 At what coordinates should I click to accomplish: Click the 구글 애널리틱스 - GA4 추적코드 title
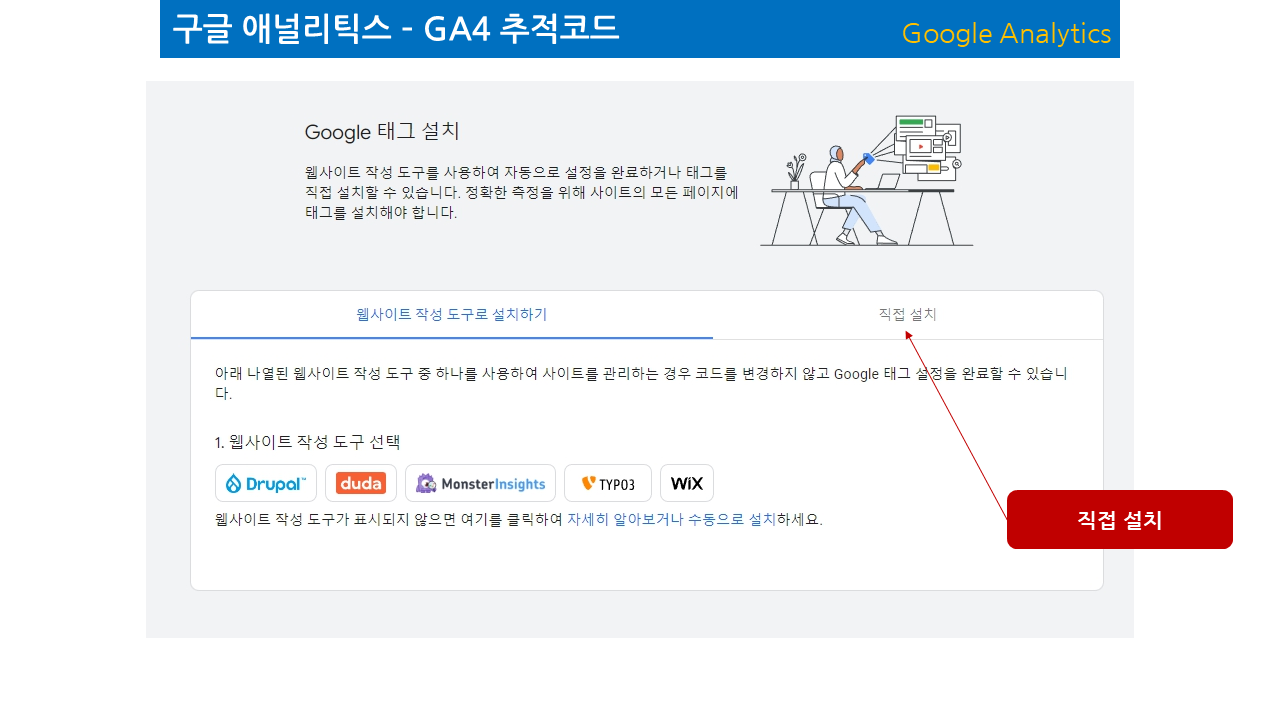395,28
